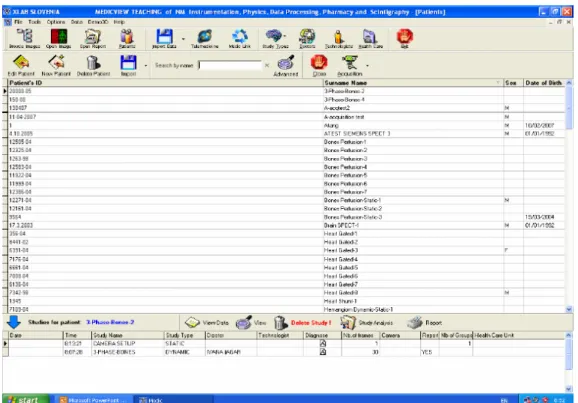The image size is (578, 403).
Task: Click the patient list vertical scrollbar down arrow
Action: click(569, 309)
